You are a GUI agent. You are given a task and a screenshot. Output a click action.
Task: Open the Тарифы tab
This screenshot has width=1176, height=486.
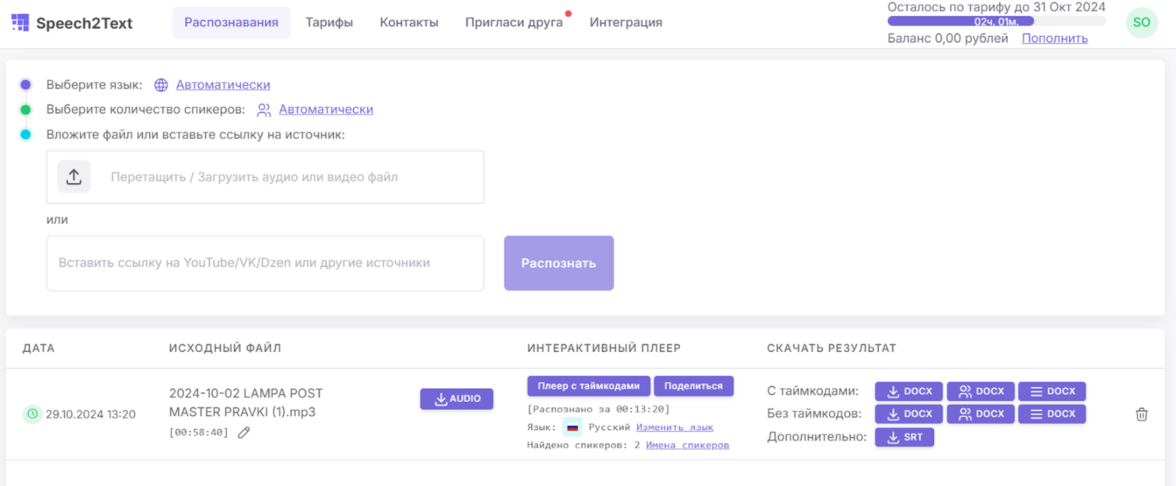click(329, 22)
